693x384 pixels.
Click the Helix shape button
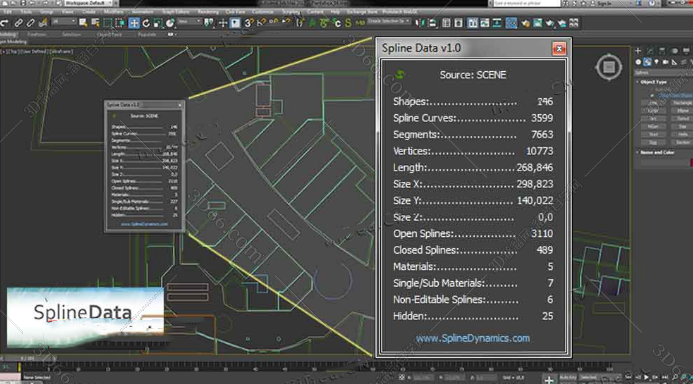(682, 134)
